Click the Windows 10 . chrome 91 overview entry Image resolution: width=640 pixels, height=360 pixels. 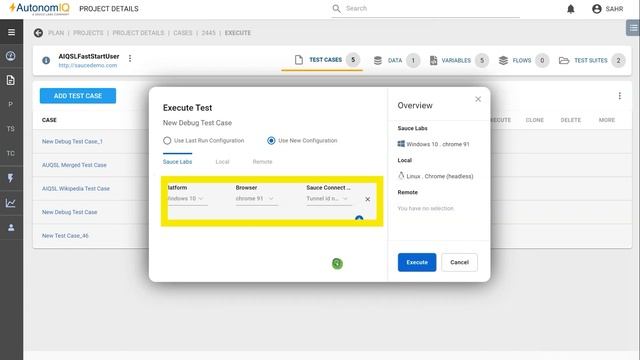click(433, 144)
